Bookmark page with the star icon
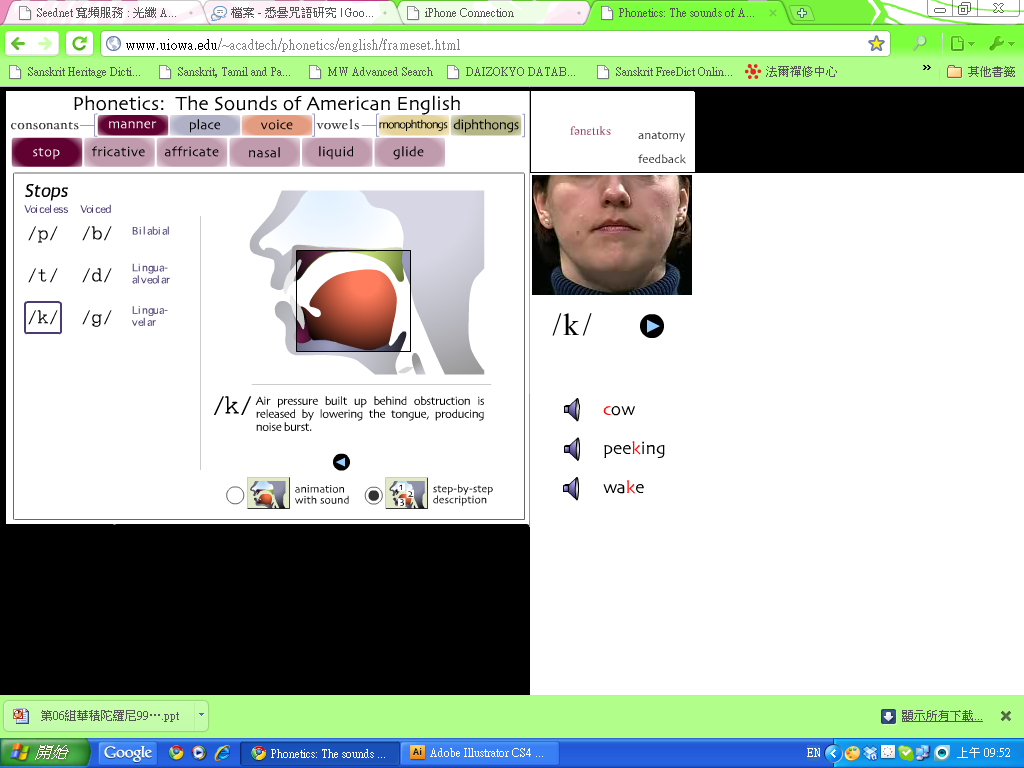Image resolution: width=1024 pixels, height=768 pixels. point(876,44)
